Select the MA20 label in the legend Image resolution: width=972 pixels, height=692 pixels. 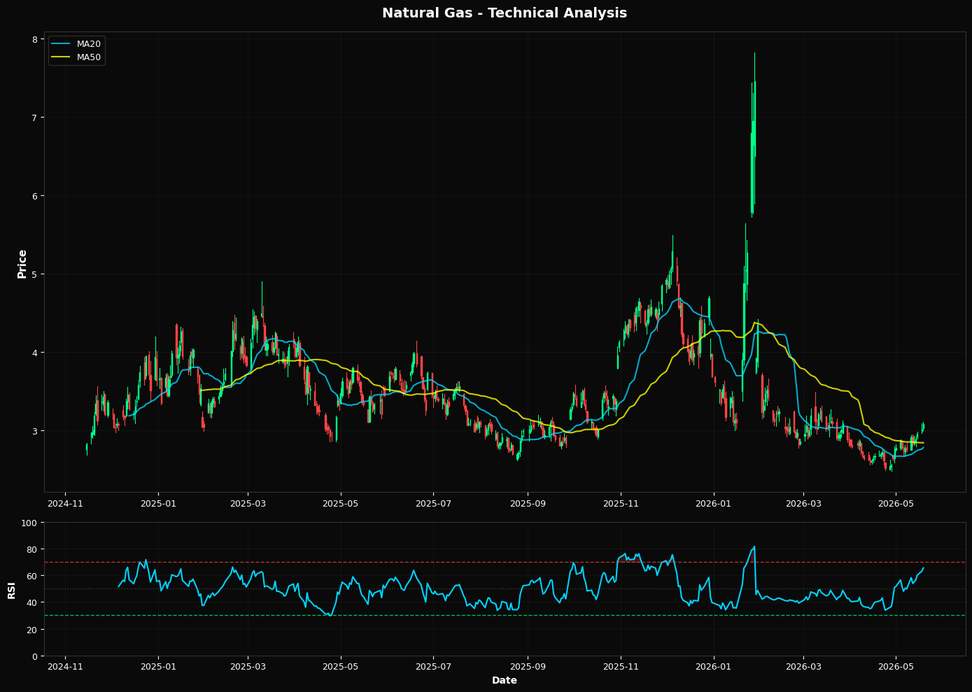click(89, 44)
